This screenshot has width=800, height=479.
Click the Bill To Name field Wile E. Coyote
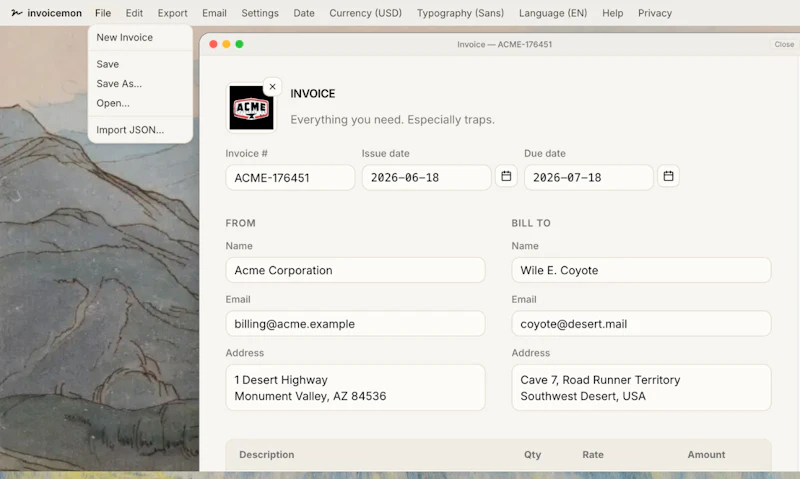pyautogui.click(x=641, y=270)
